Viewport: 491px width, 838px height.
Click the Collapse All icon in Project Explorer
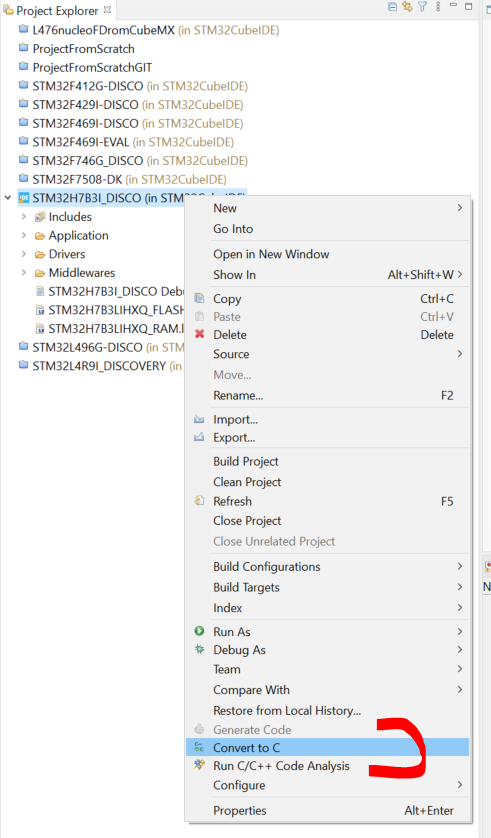(392, 6)
